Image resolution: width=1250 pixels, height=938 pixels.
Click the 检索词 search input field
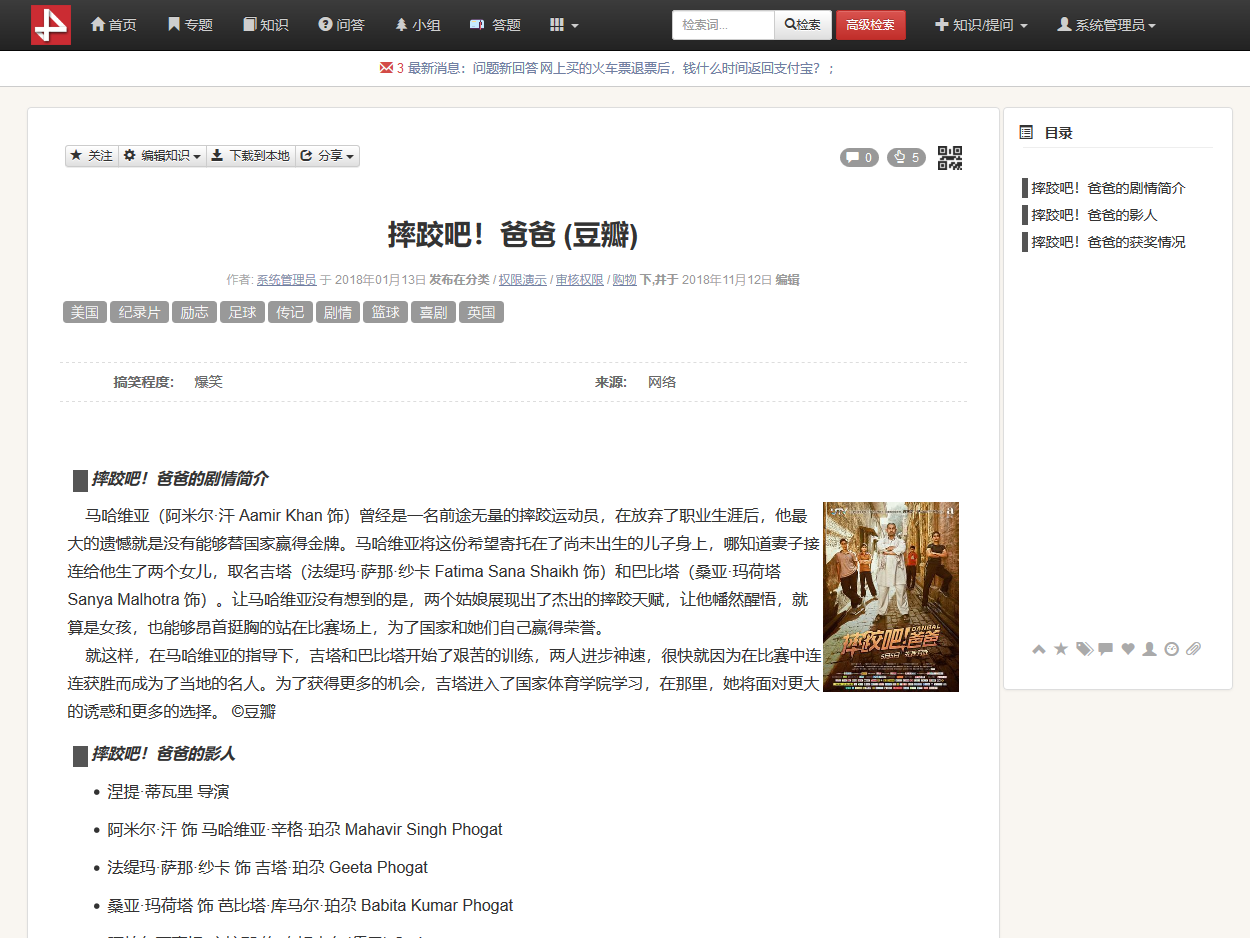point(723,25)
